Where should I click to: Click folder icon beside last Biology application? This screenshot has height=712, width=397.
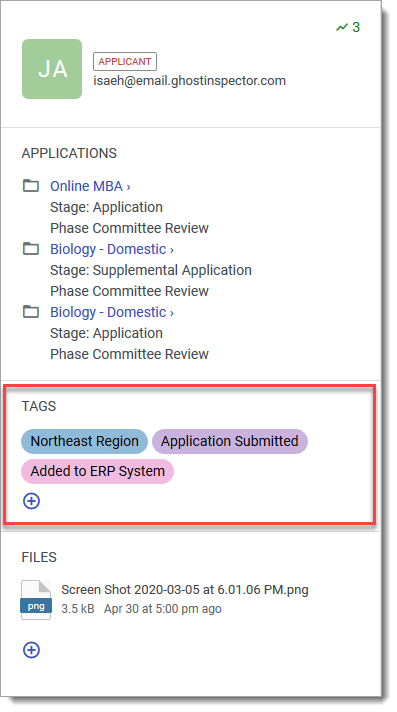pyautogui.click(x=31, y=312)
